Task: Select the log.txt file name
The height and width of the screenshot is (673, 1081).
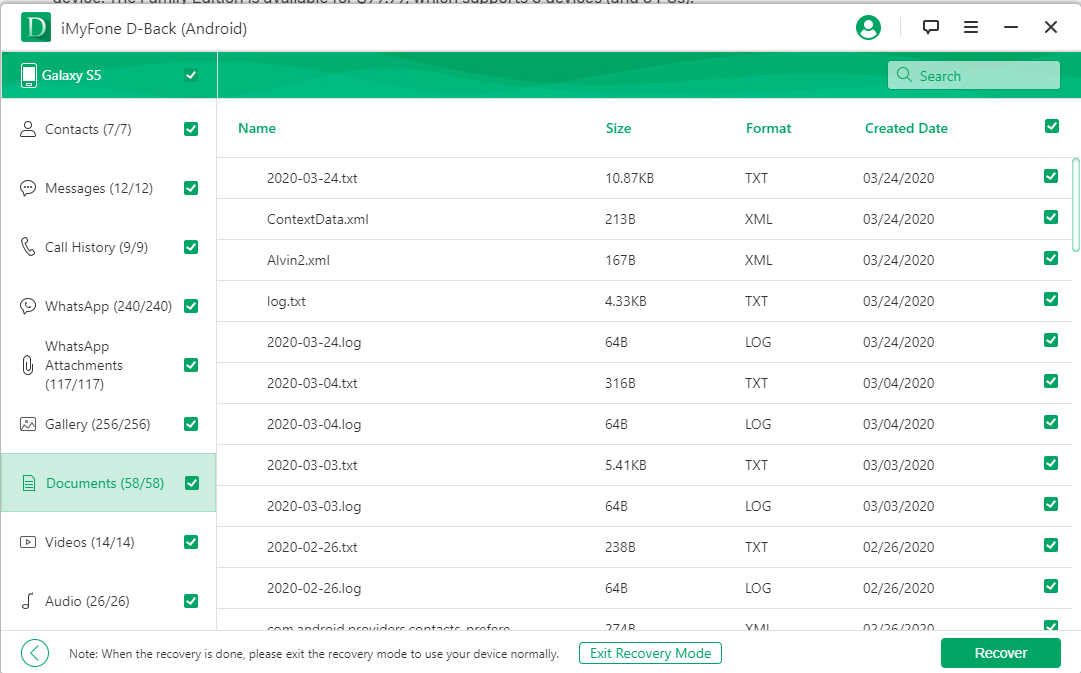Action: point(286,301)
